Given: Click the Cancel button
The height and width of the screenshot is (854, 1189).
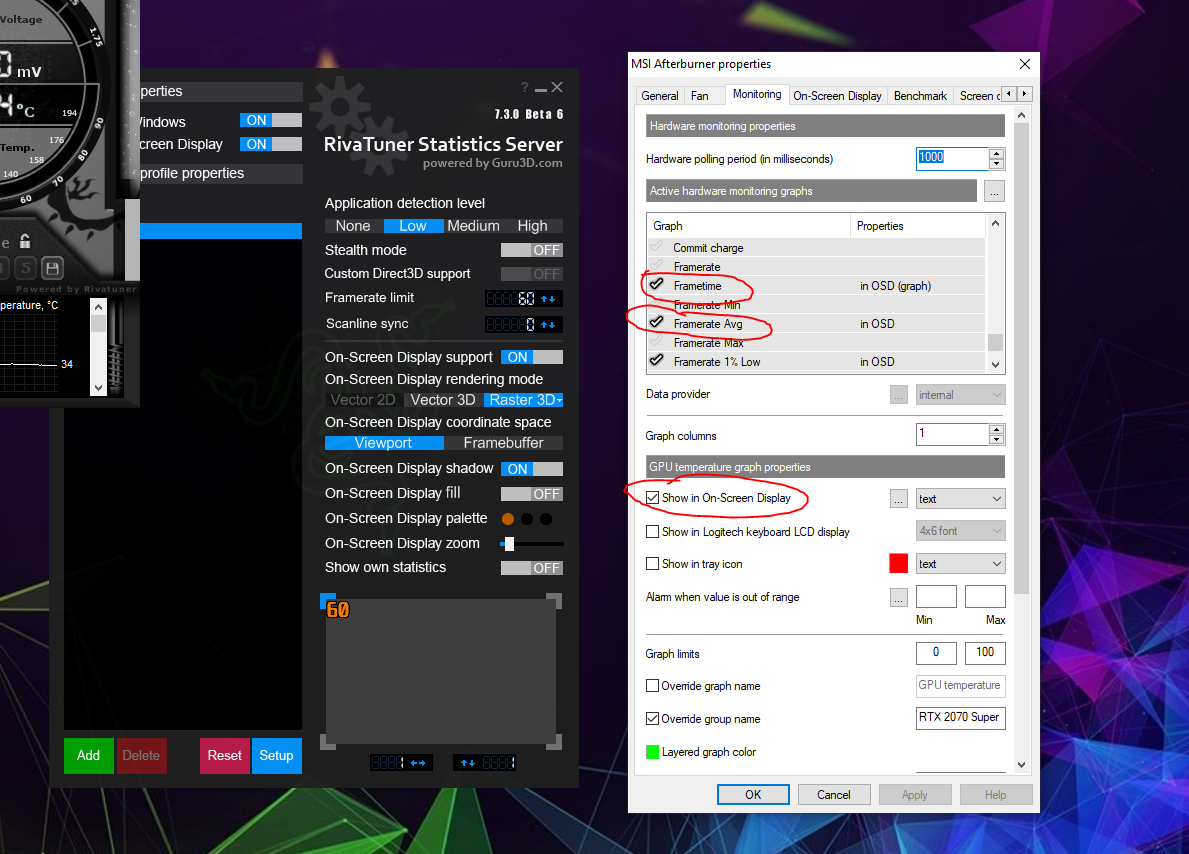Looking at the screenshot, I should pyautogui.click(x=833, y=795).
